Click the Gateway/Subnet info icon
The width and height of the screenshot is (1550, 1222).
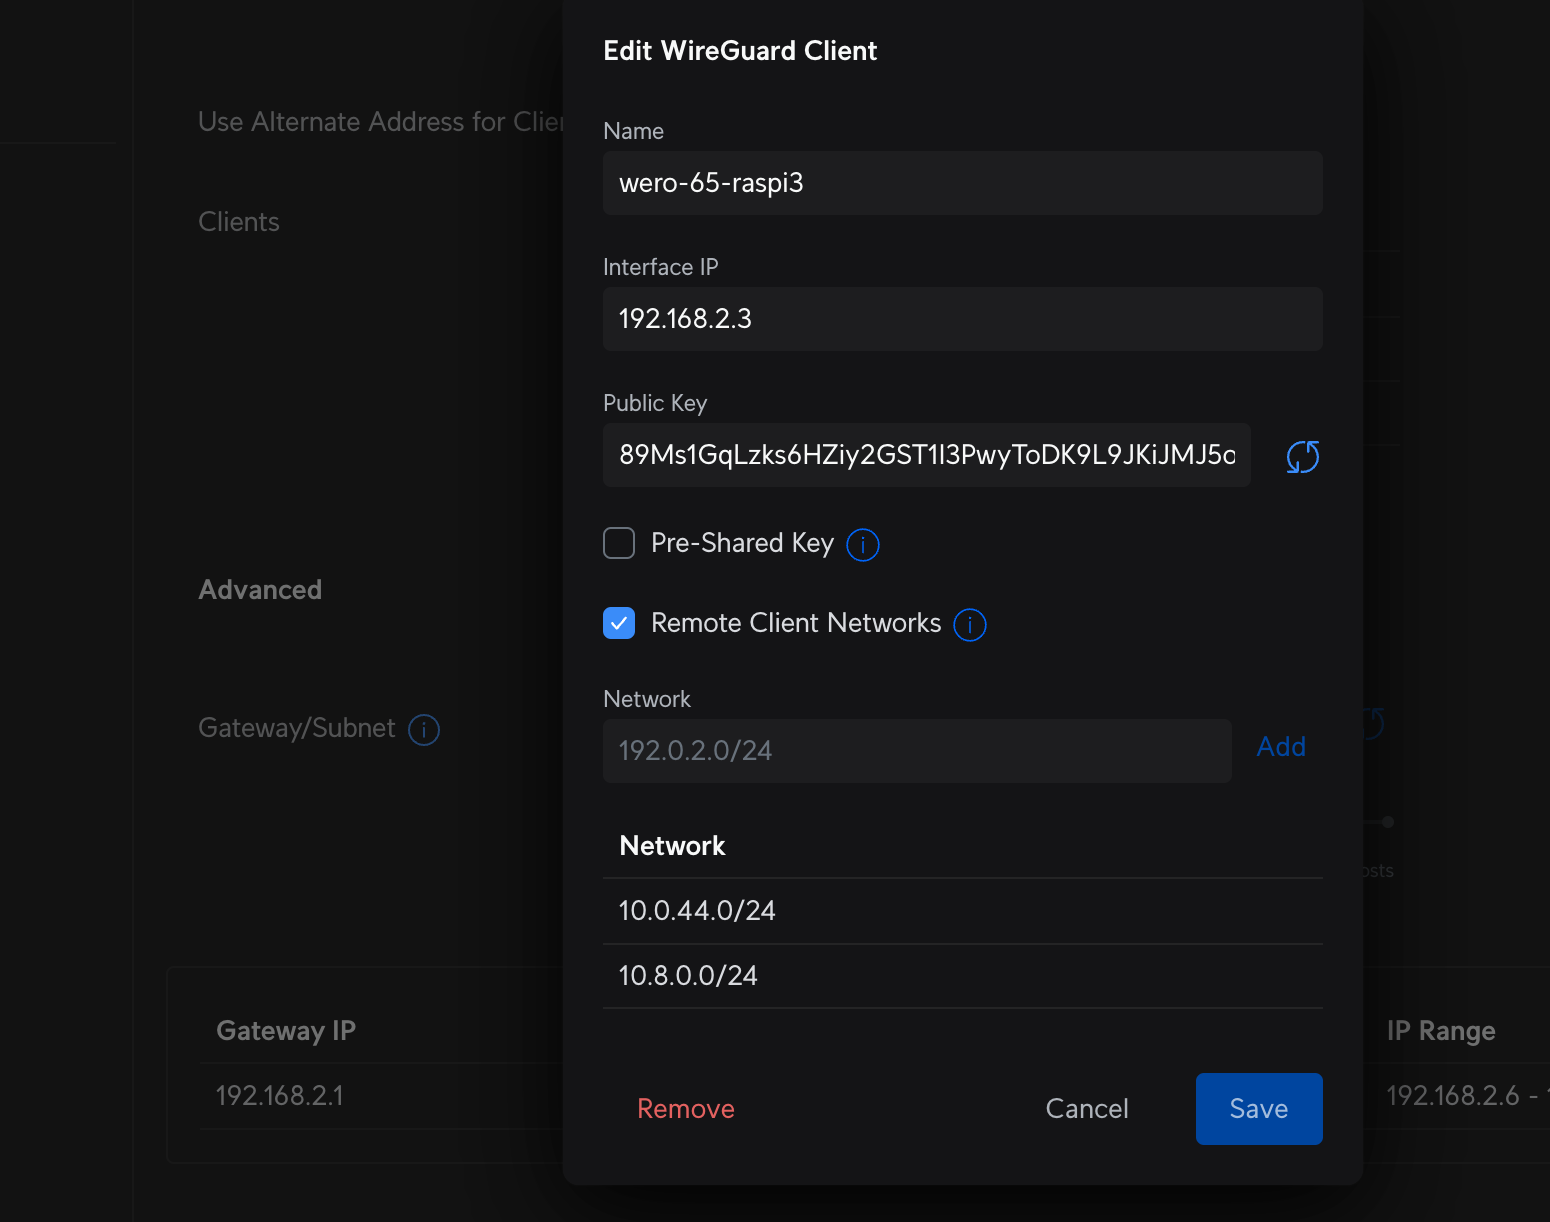(x=424, y=730)
